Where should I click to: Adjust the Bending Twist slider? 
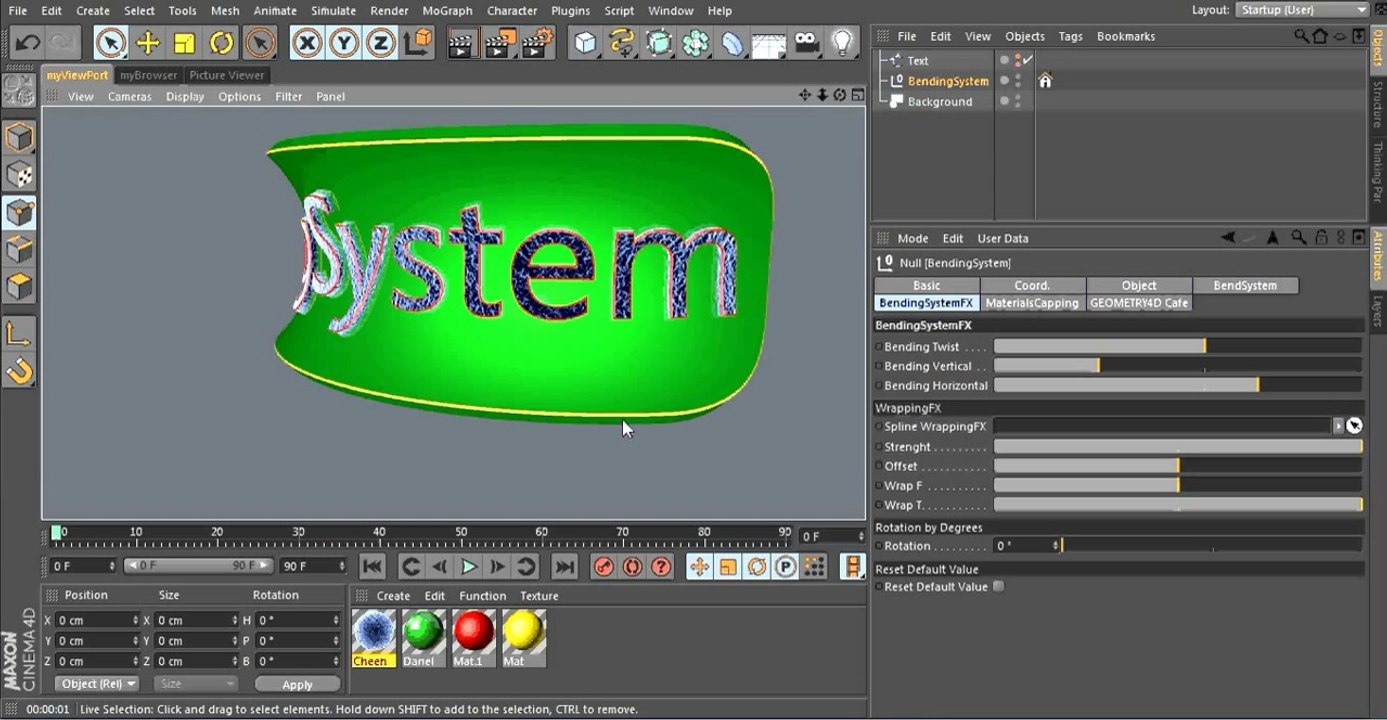[x=1177, y=346]
